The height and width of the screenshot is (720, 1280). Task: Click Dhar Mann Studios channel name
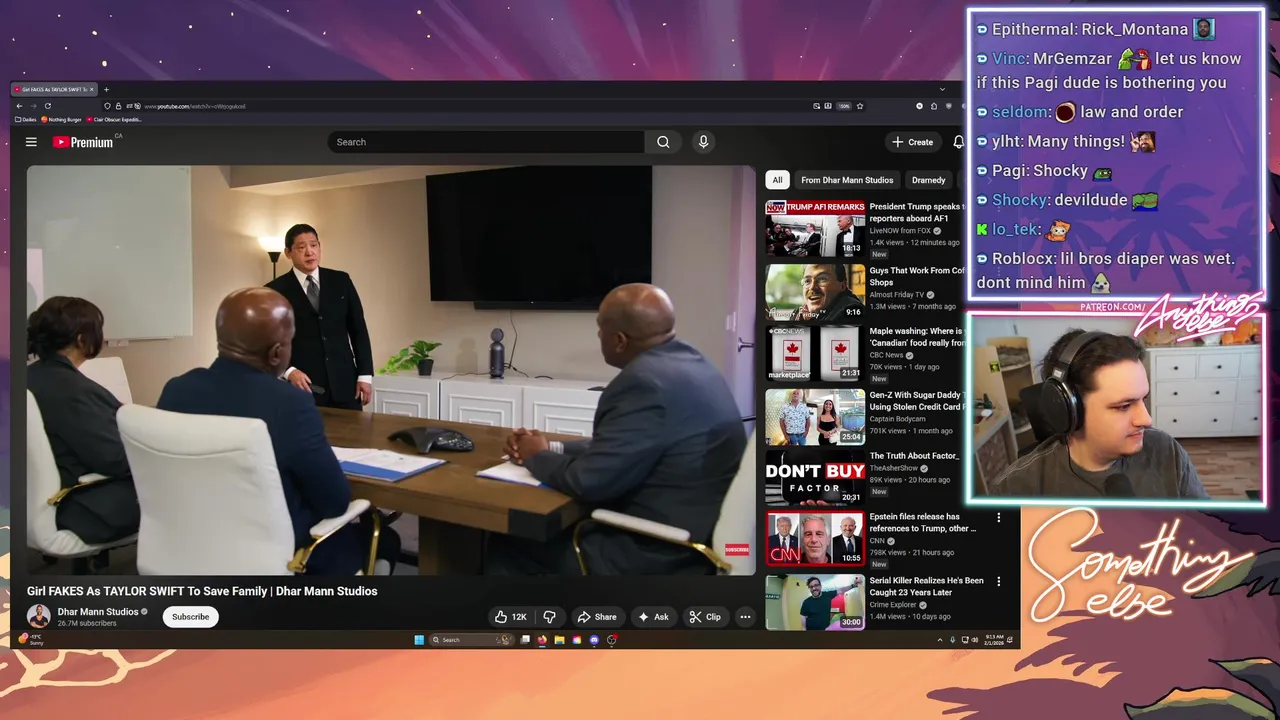(x=98, y=612)
